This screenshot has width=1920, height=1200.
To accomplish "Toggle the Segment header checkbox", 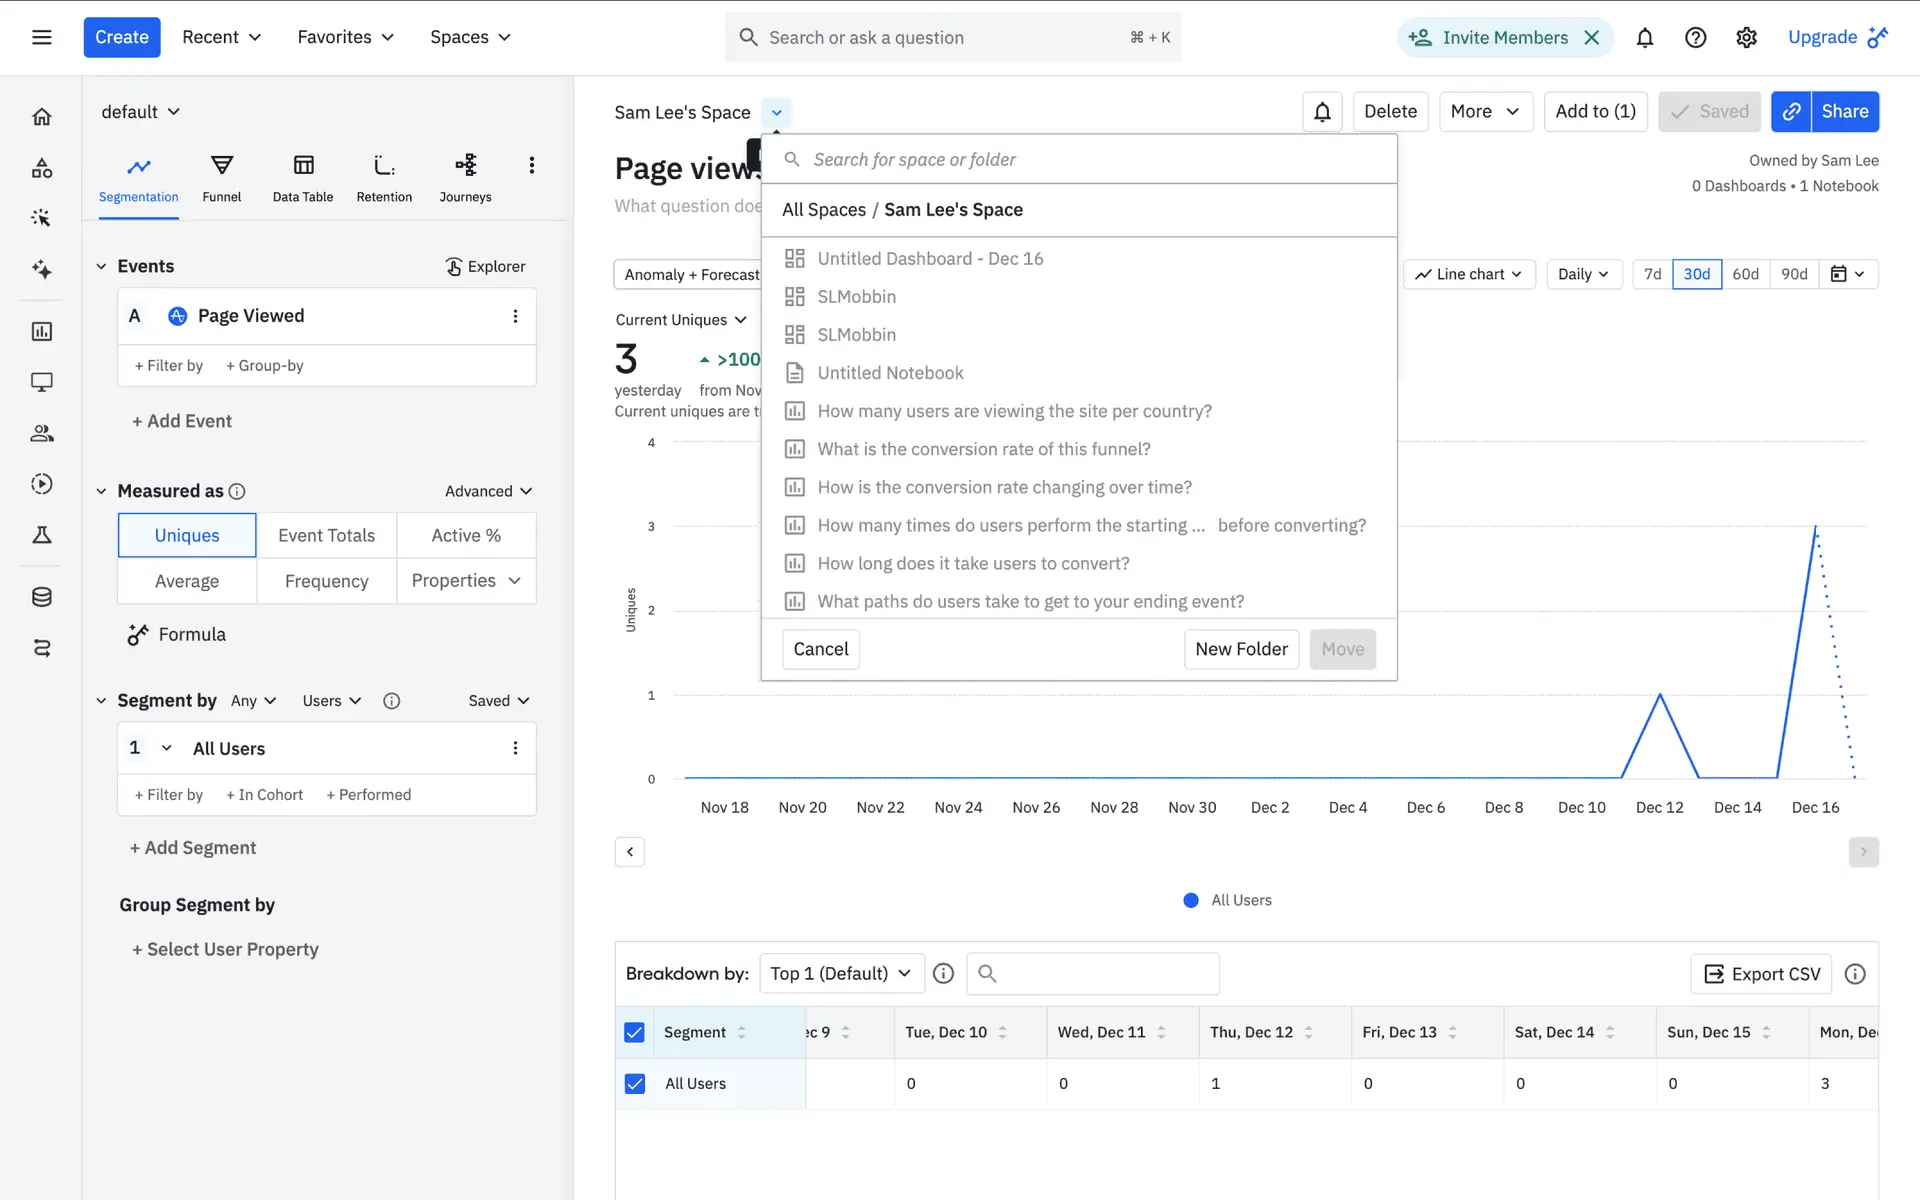I will 634,1032.
